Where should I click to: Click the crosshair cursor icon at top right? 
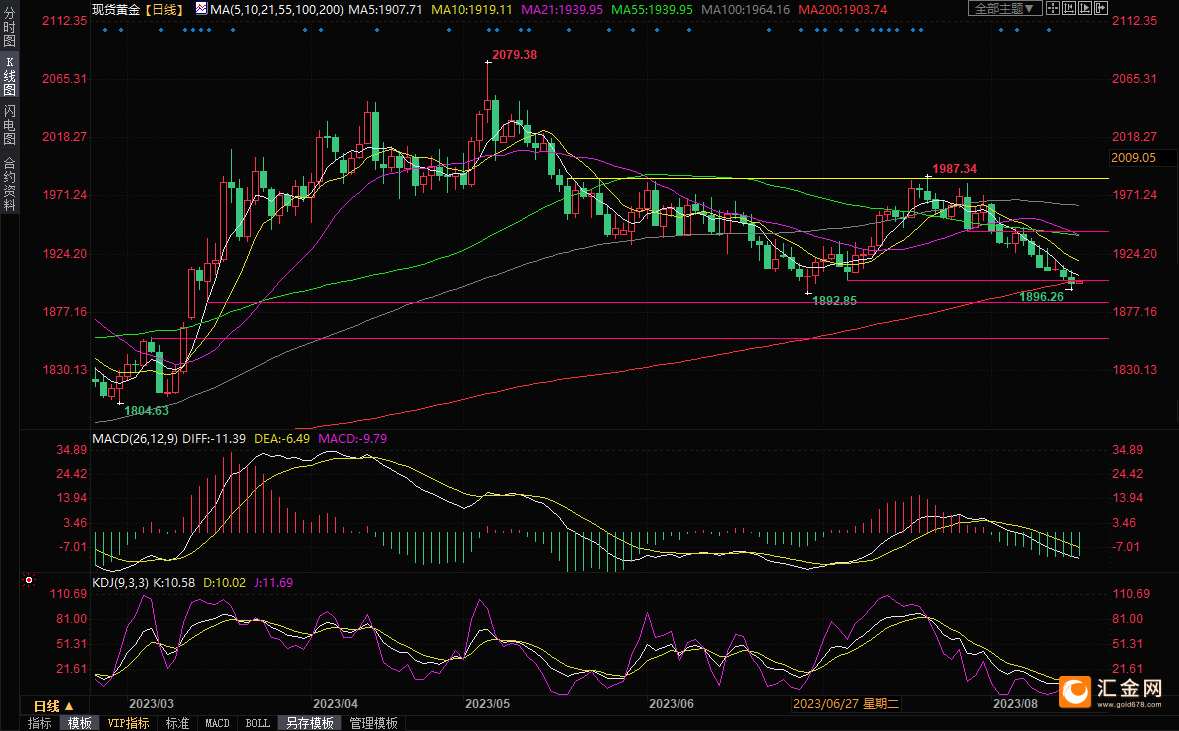[1053, 8]
